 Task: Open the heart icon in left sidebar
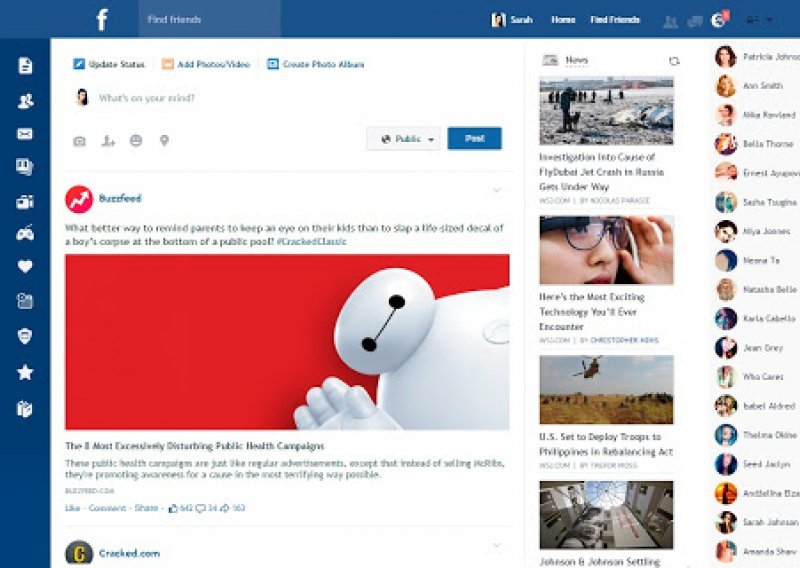point(25,266)
